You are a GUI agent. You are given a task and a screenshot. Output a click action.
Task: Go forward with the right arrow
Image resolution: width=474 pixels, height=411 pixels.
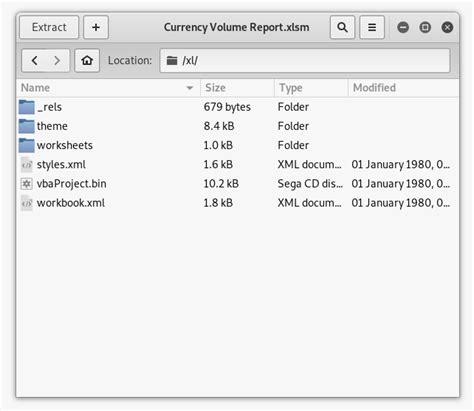pyautogui.click(x=57, y=60)
